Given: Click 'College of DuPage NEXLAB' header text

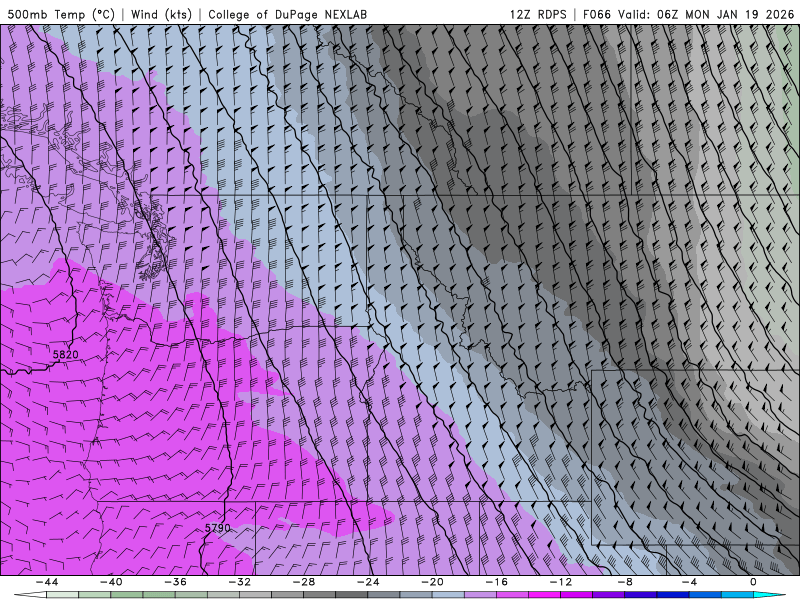Looking at the screenshot, I should click(x=287, y=14).
